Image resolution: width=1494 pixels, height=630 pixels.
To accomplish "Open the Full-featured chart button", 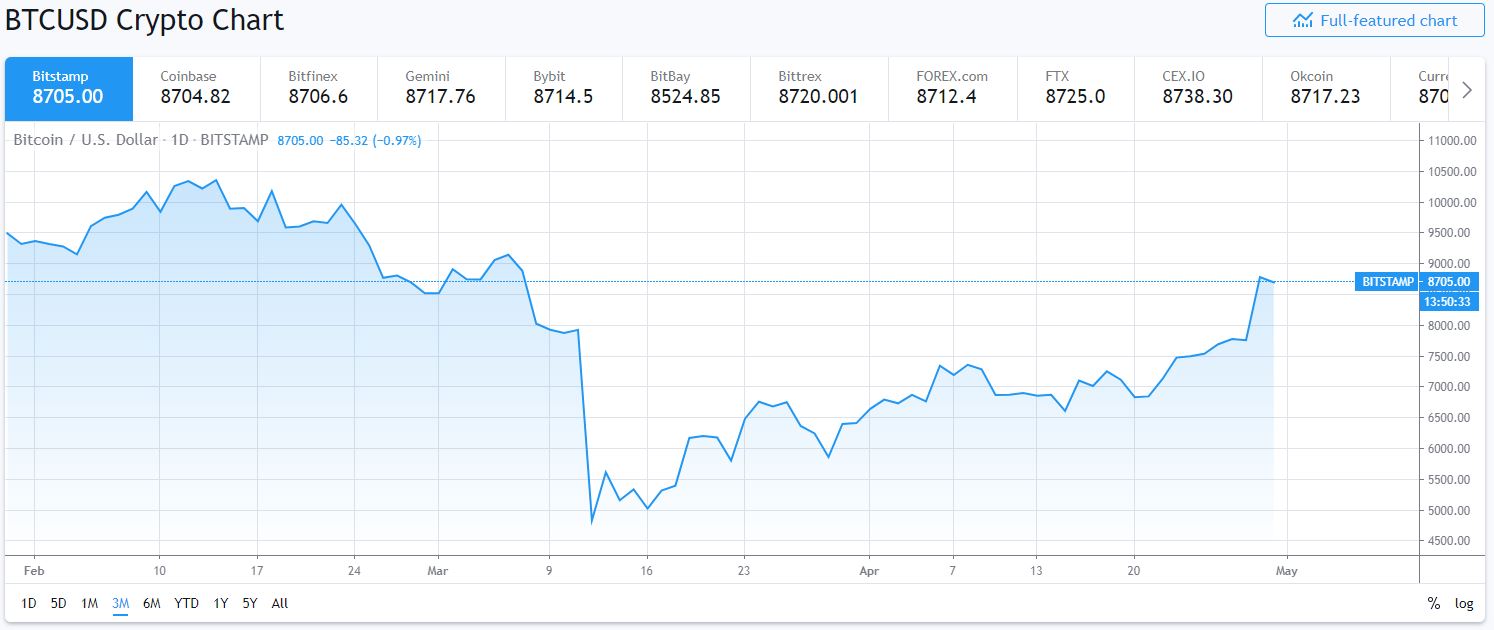I will [x=1374, y=20].
